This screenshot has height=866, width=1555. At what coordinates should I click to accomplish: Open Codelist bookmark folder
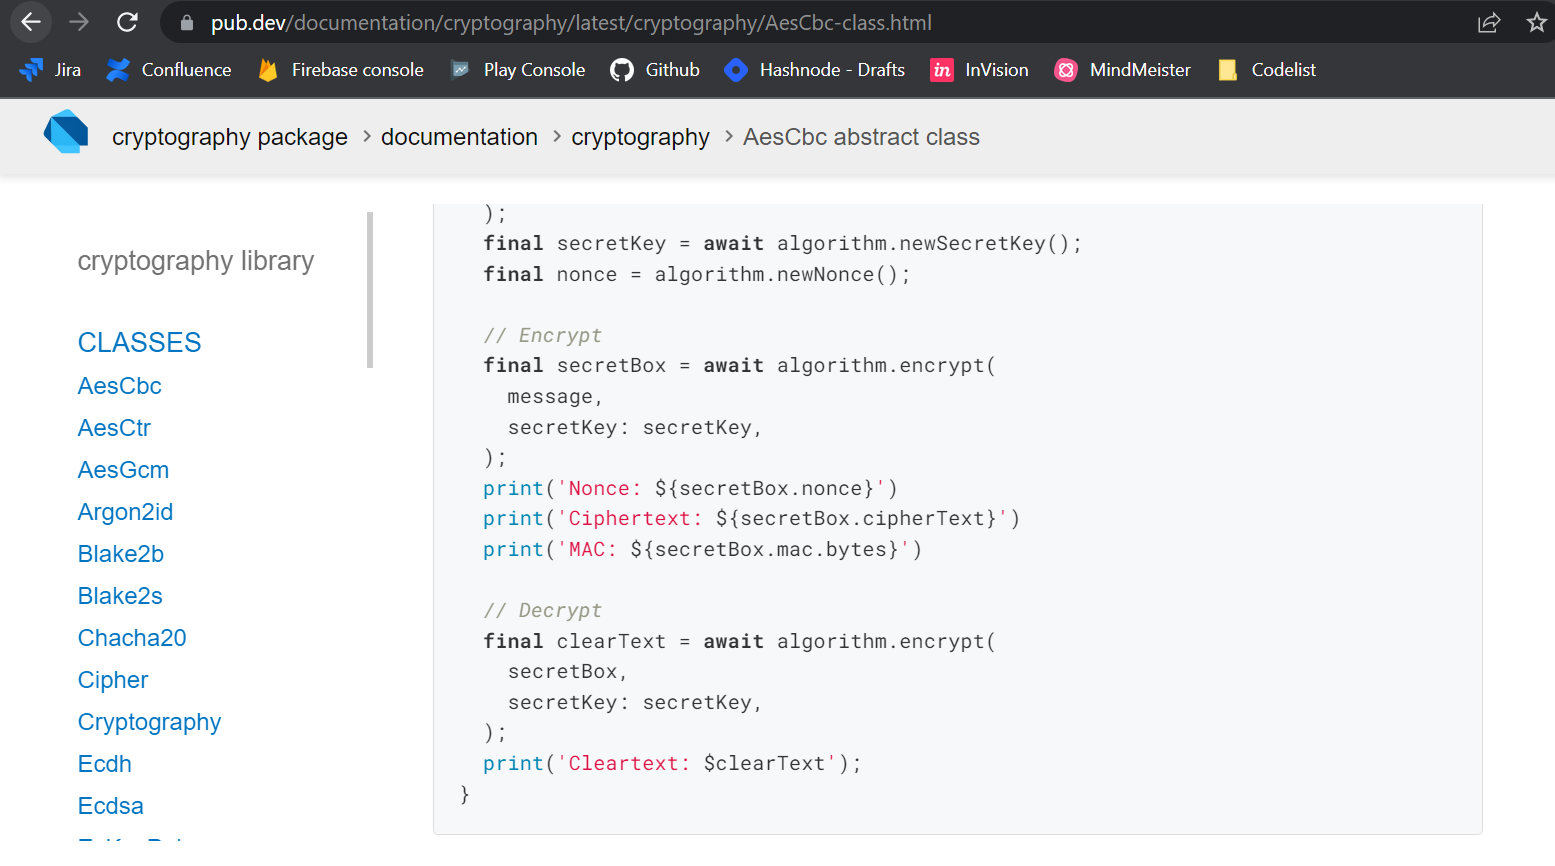click(x=1267, y=70)
